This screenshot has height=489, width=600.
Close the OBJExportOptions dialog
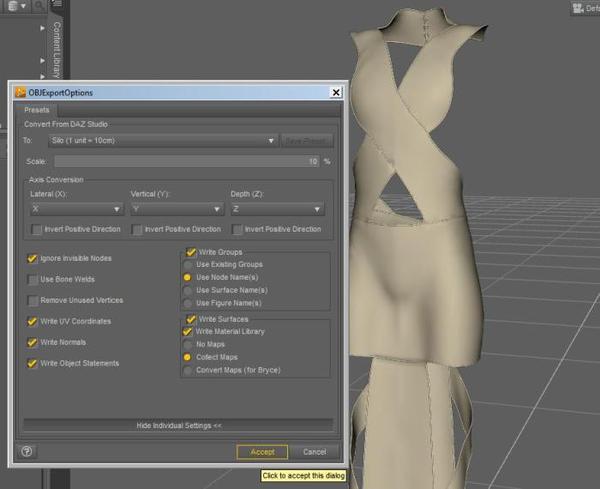[x=336, y=92]
